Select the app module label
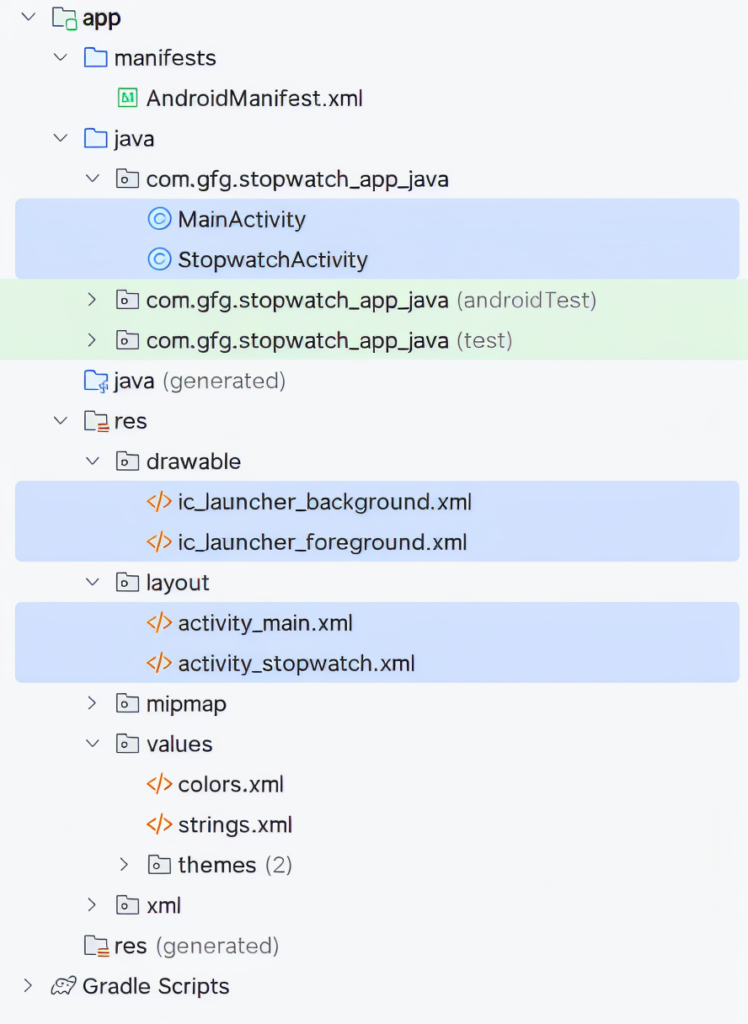Image resolution: width=748 pixels, height=1024 pixels. pos(101,18)
